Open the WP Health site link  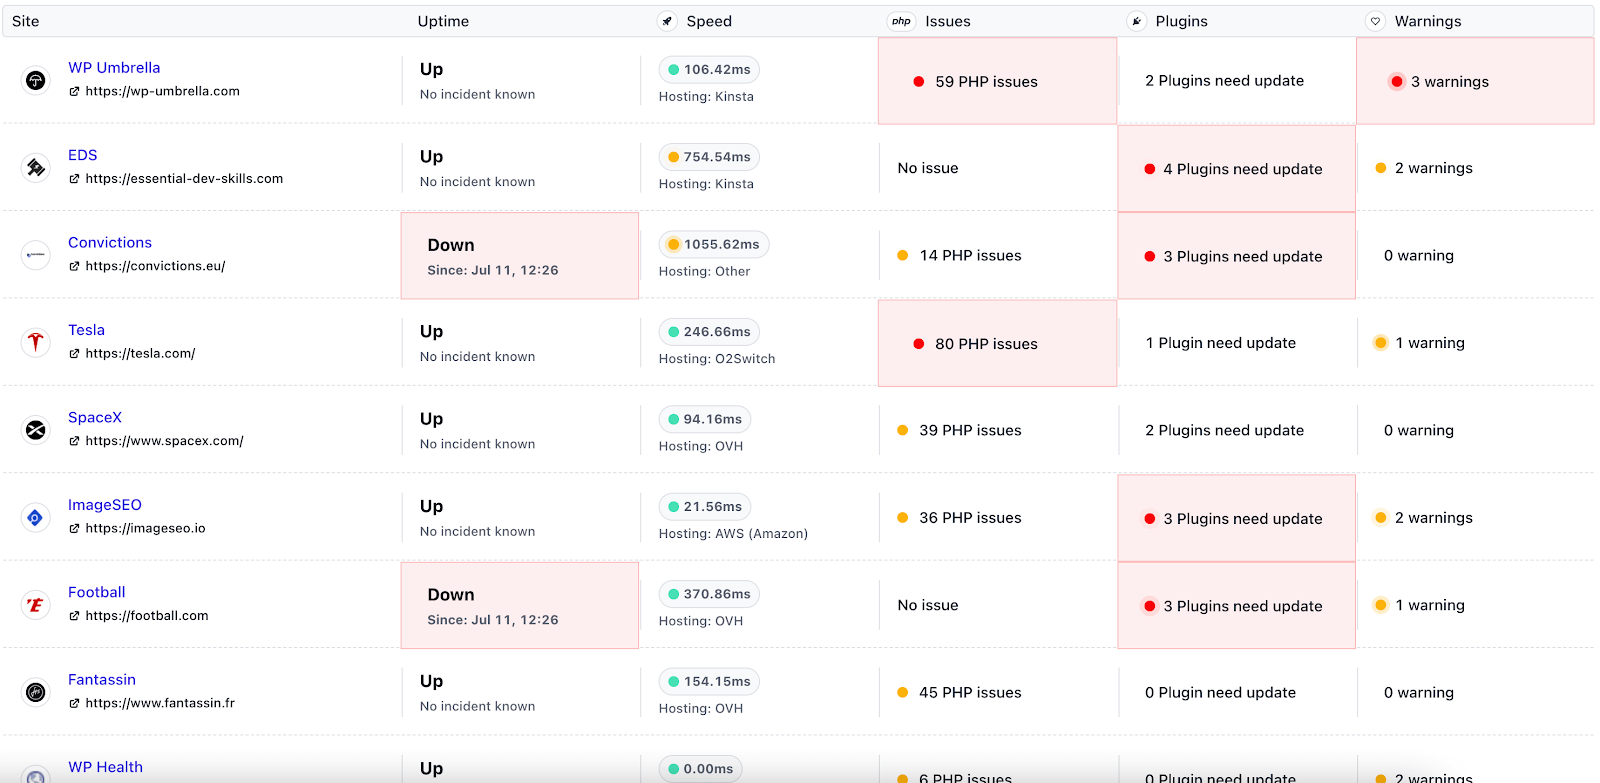pyautogui.click(x=105, y=767)
